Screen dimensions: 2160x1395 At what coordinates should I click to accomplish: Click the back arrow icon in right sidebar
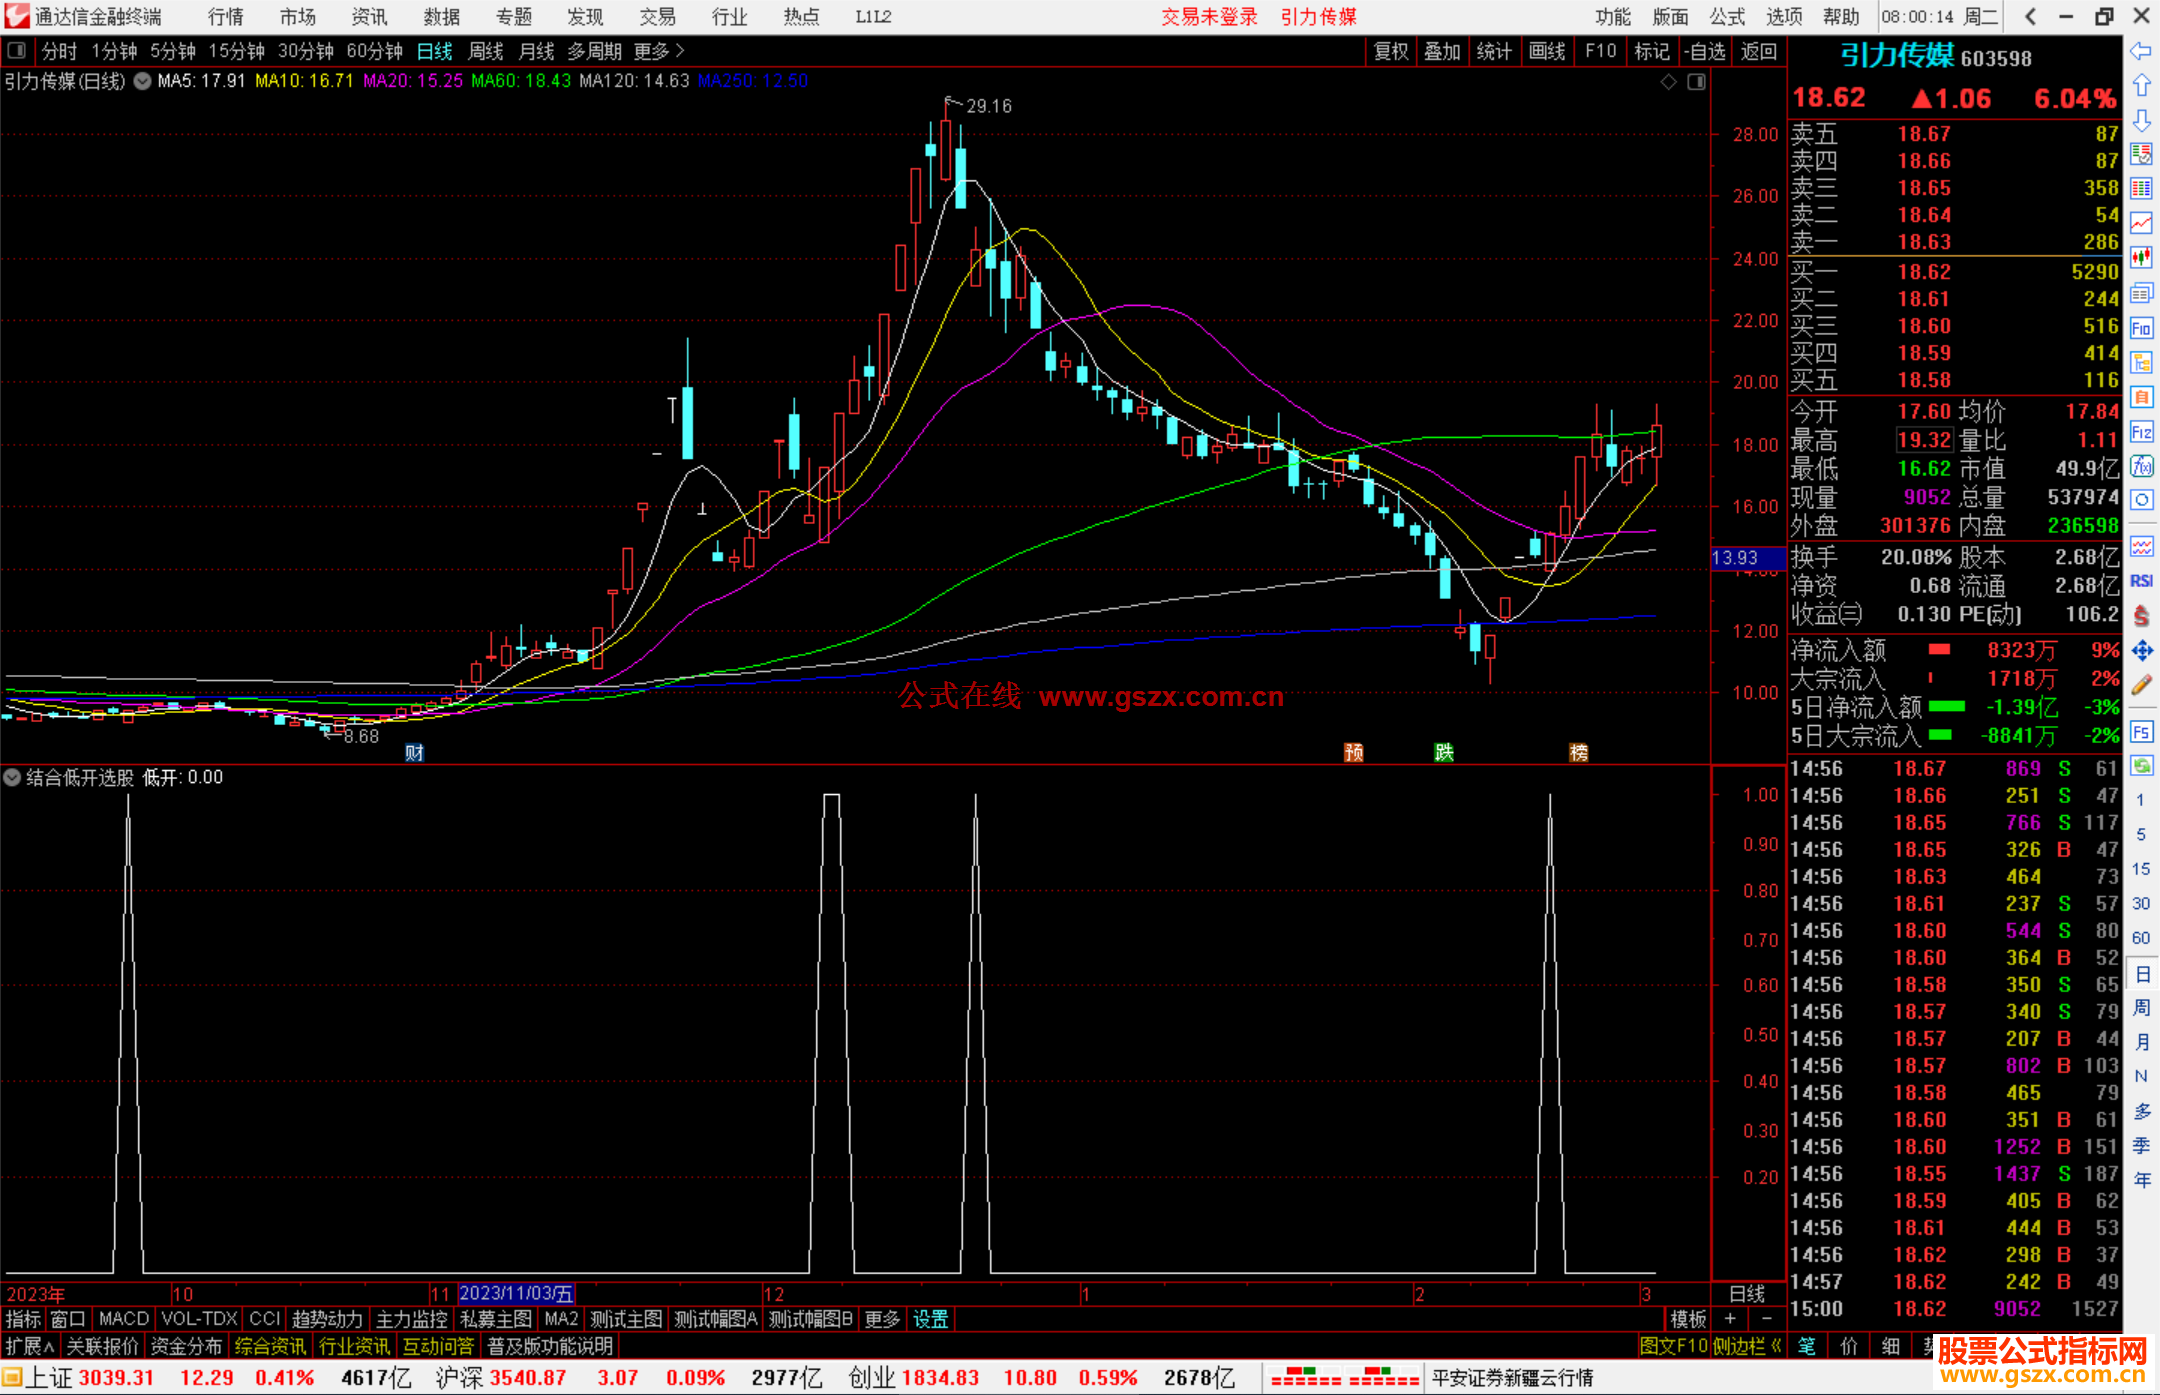coord(2141,51)
